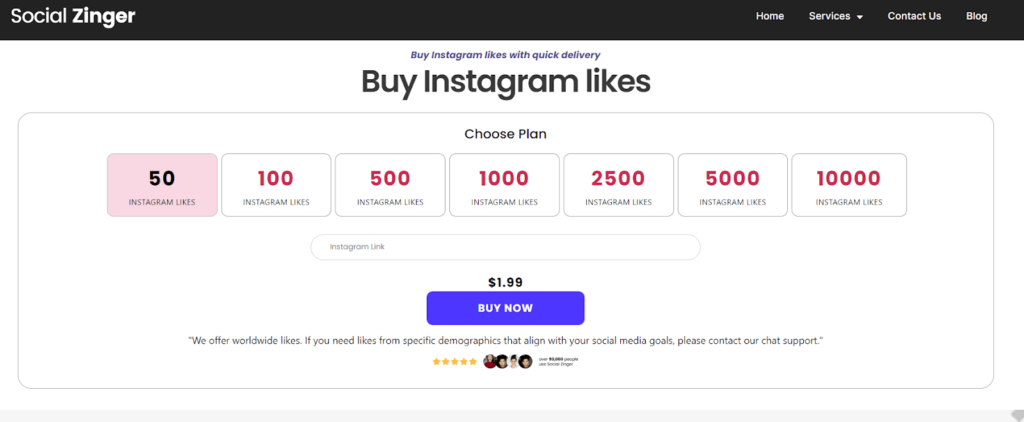
Task: Click the 'over 50,000 people' text
Action: pyautogui.click(x=559, y=361)
